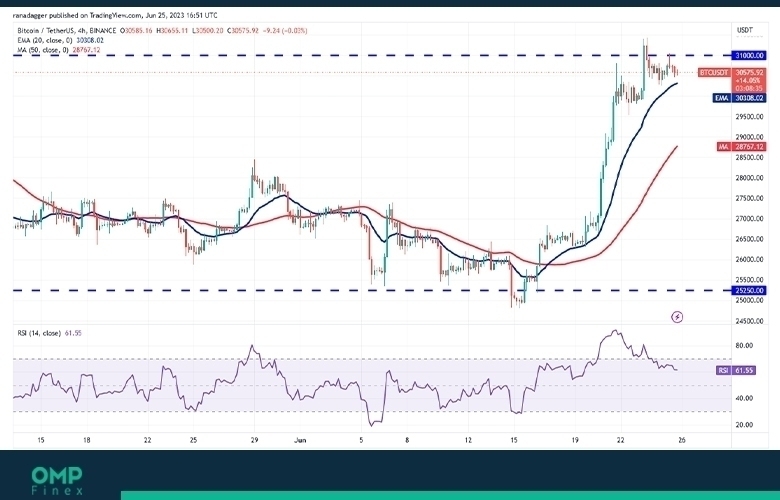The width and height of the screenshot is (780, 500).
Task: Click the 18 date label on the time axis
Action: [x=87, y=440]
